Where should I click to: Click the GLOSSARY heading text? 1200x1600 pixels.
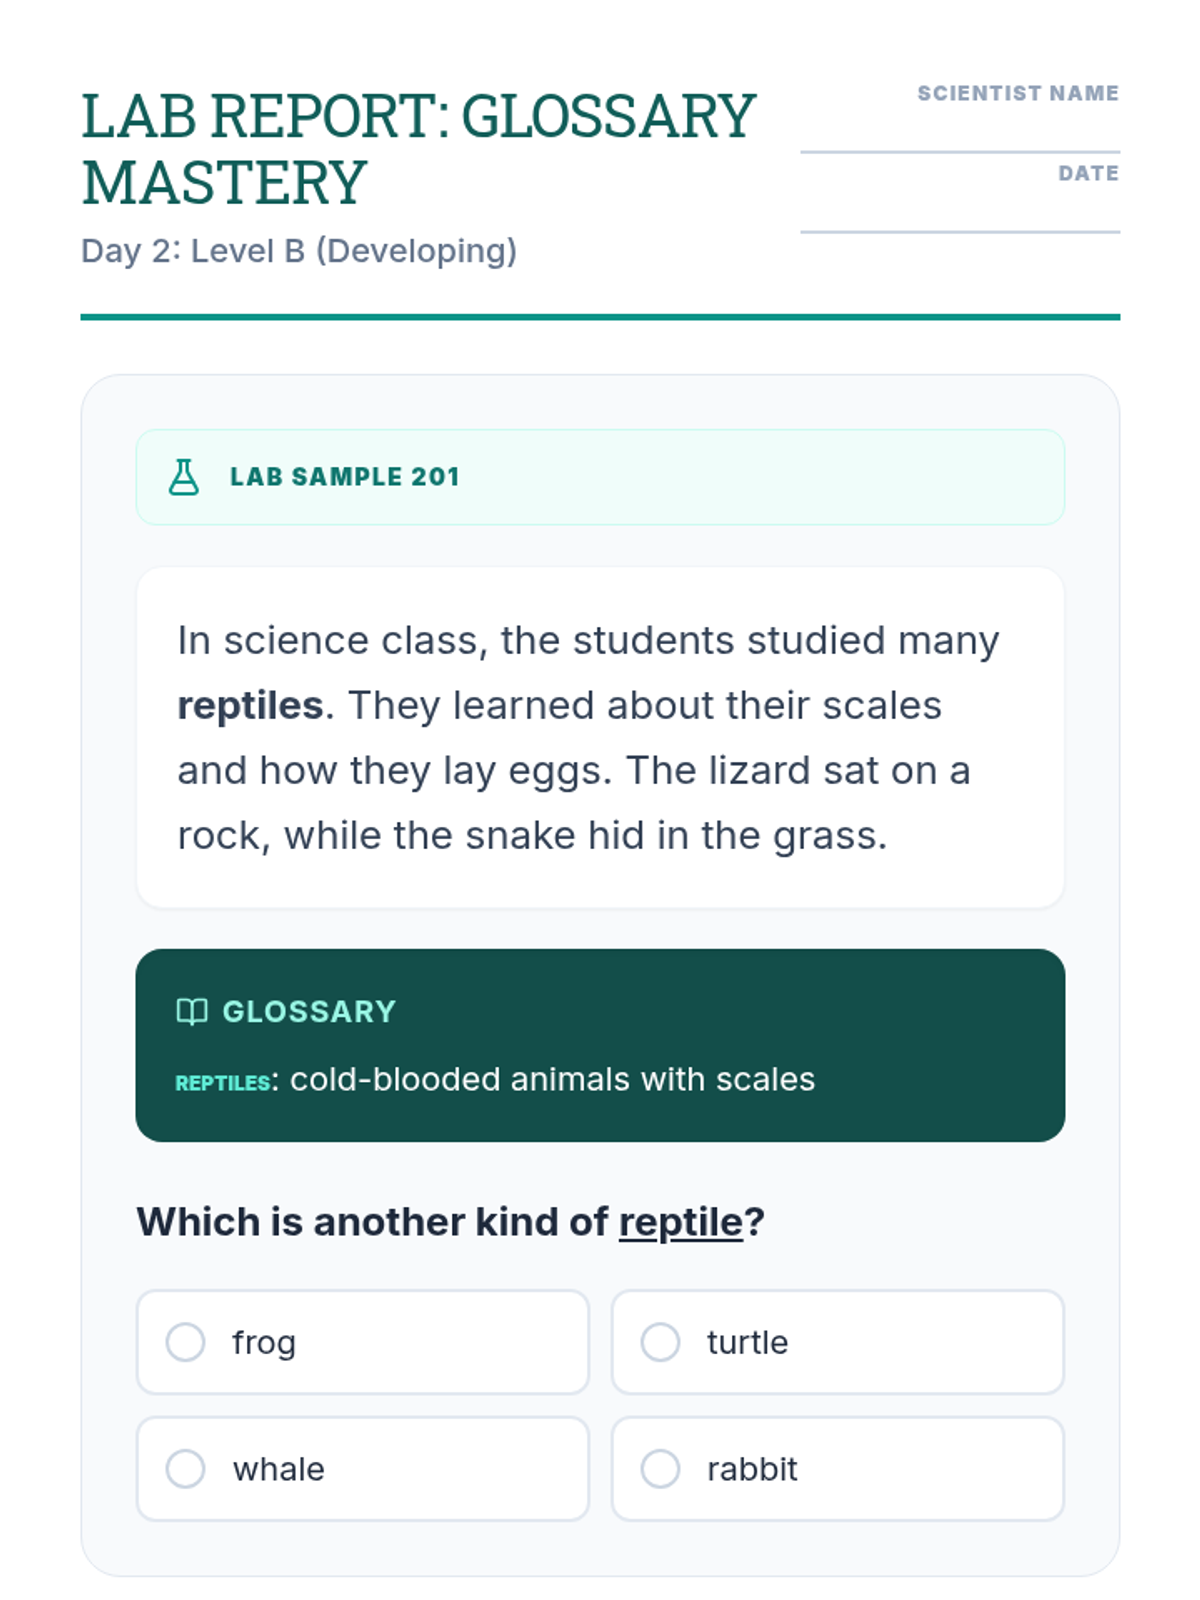click(x=309, y=1011)
